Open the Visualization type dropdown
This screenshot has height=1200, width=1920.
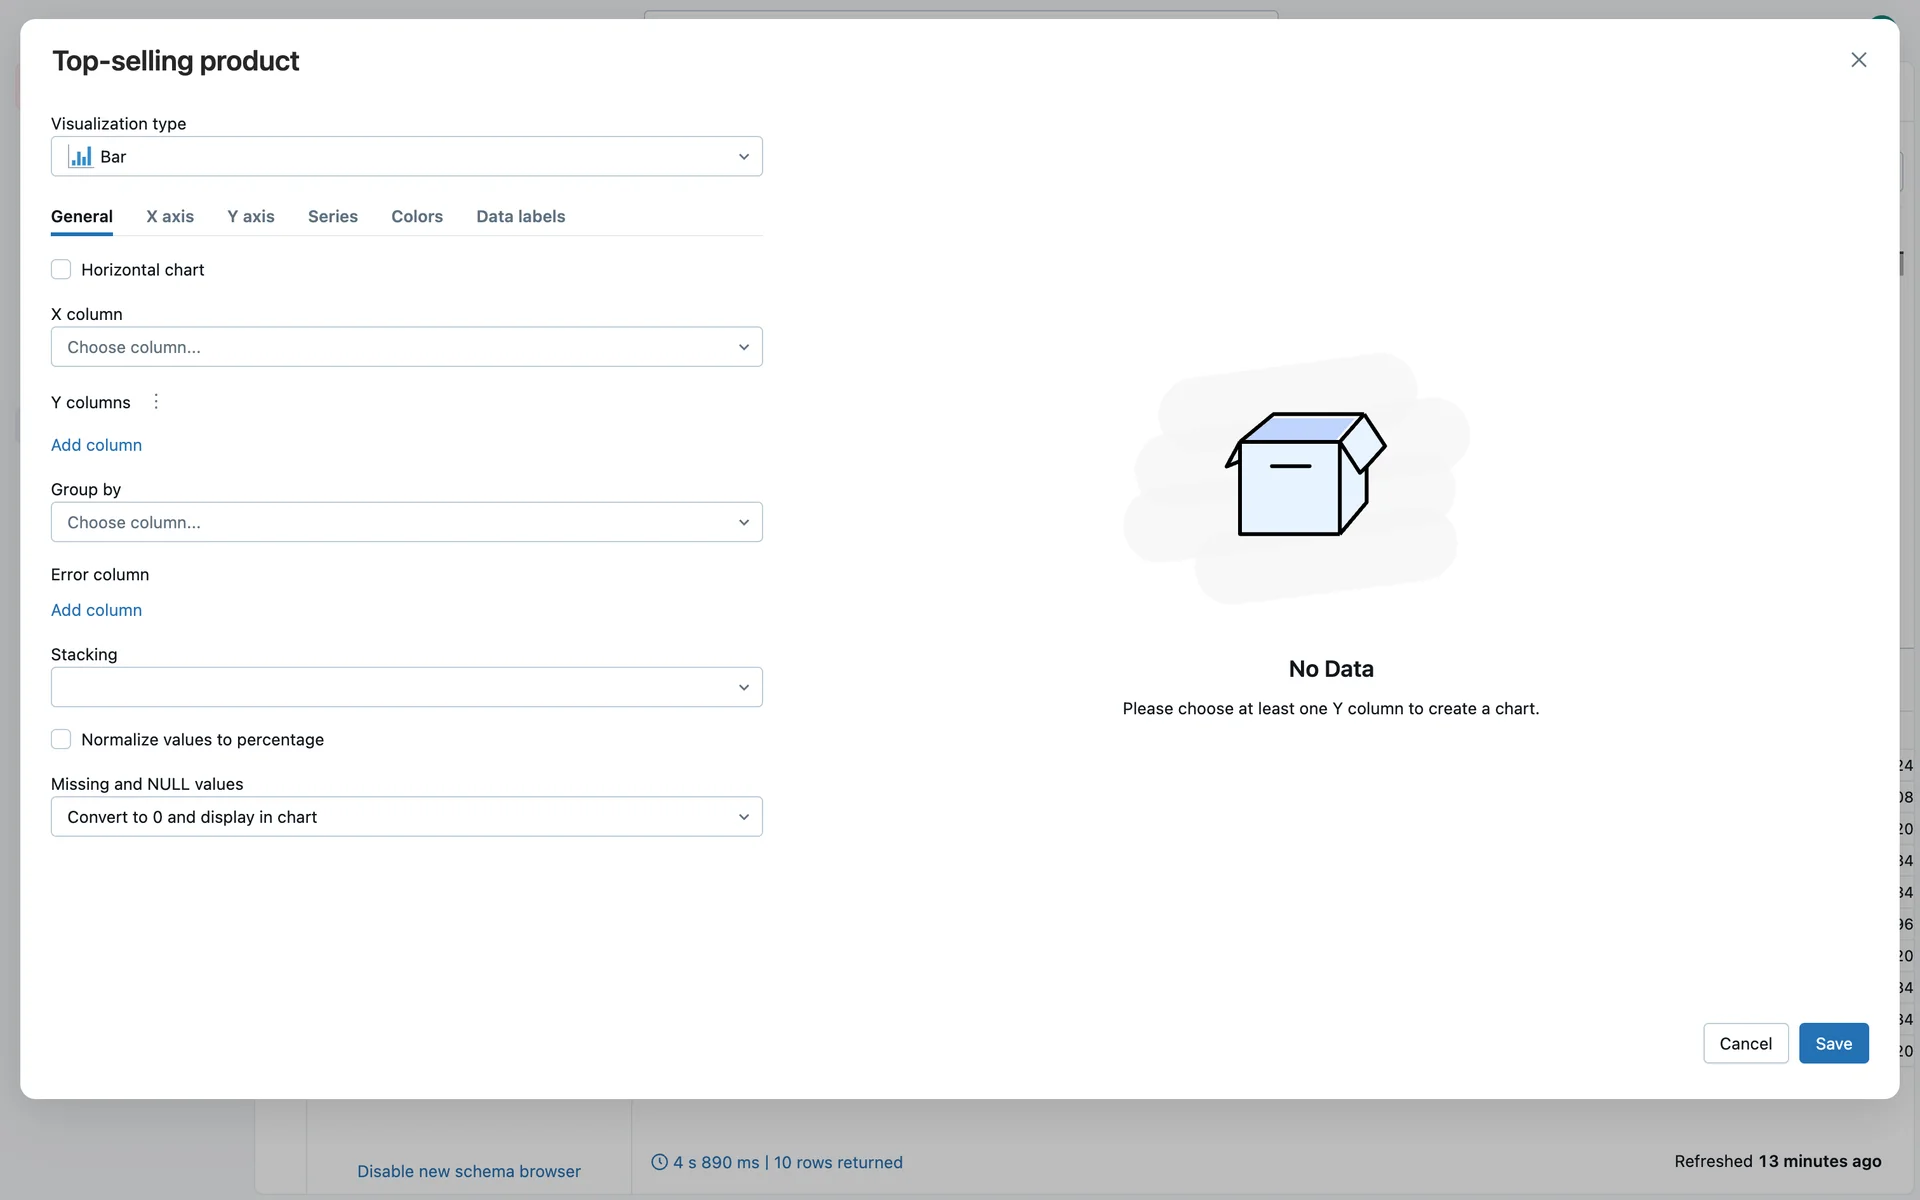click(406, 157)
